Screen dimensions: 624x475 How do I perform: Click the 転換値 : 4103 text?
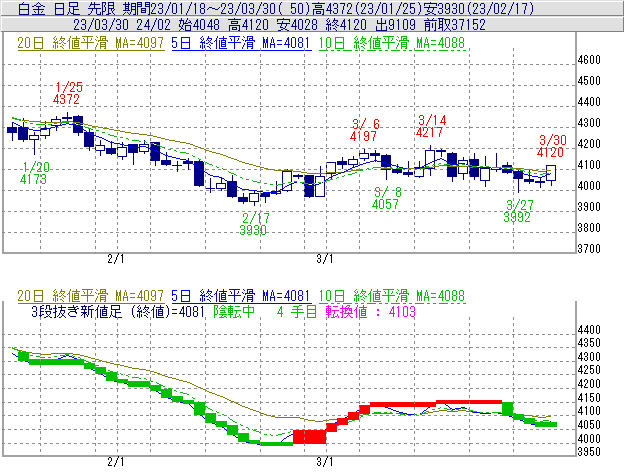[370, 311]
